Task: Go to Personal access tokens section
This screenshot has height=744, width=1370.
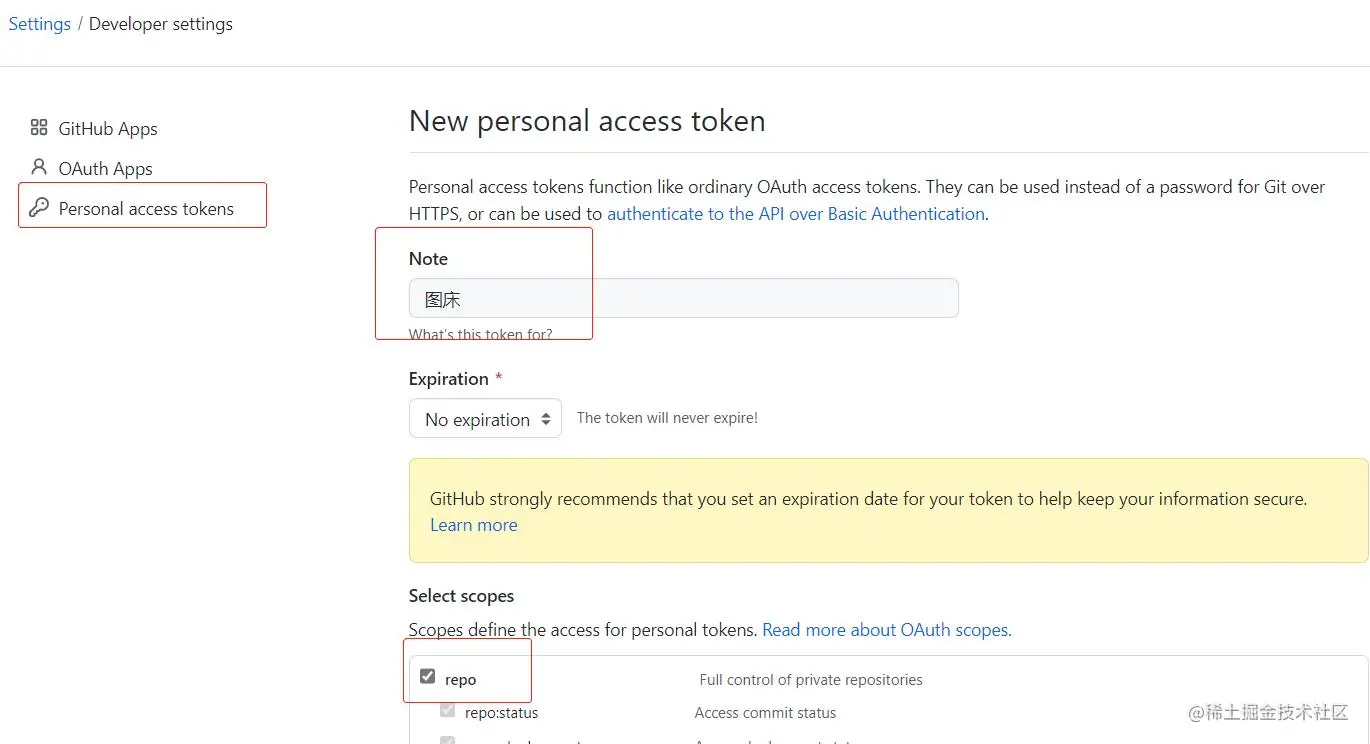Action: 146,208
